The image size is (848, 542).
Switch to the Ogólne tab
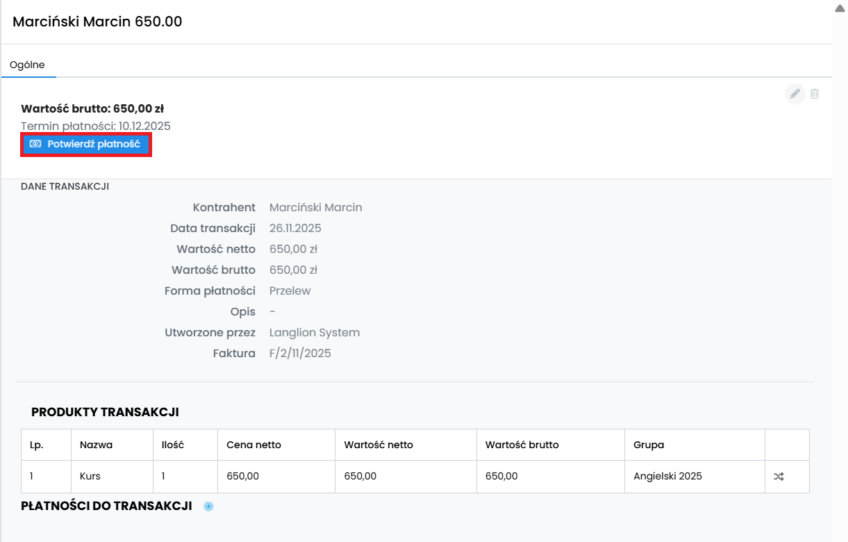click(x=27, y=65)
